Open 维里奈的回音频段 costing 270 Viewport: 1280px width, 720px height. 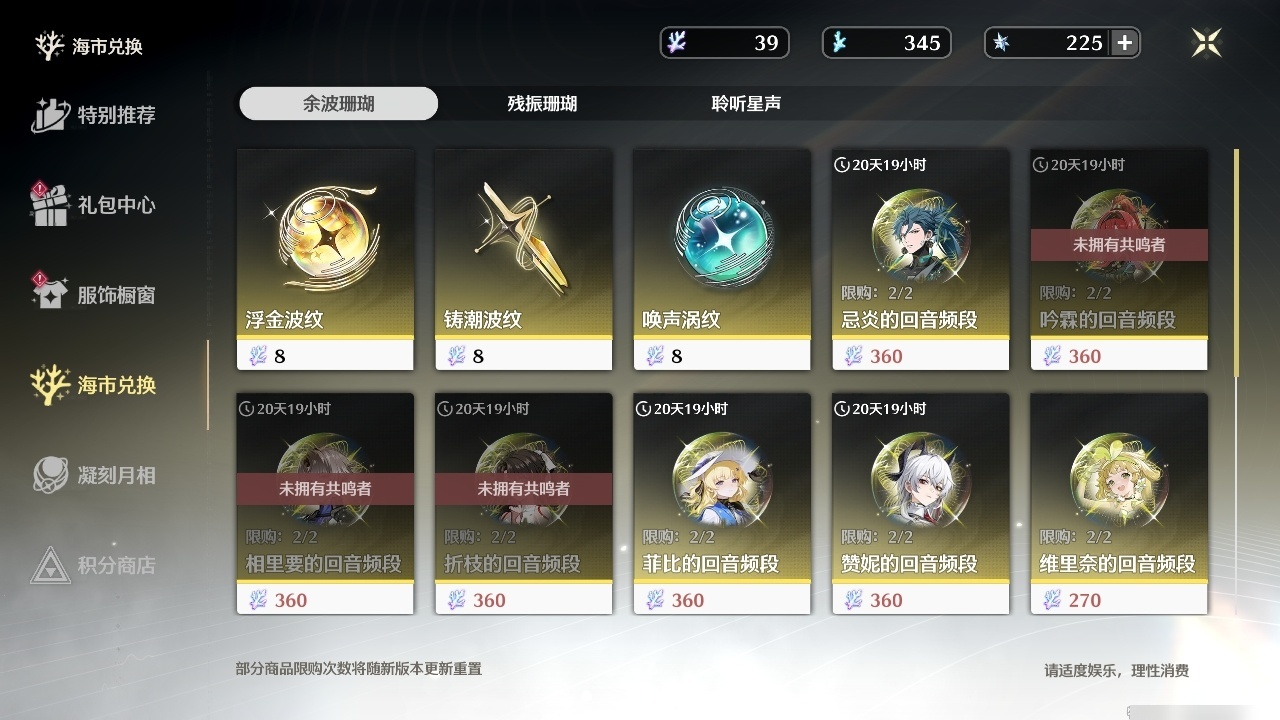(x=1119, y=504)
